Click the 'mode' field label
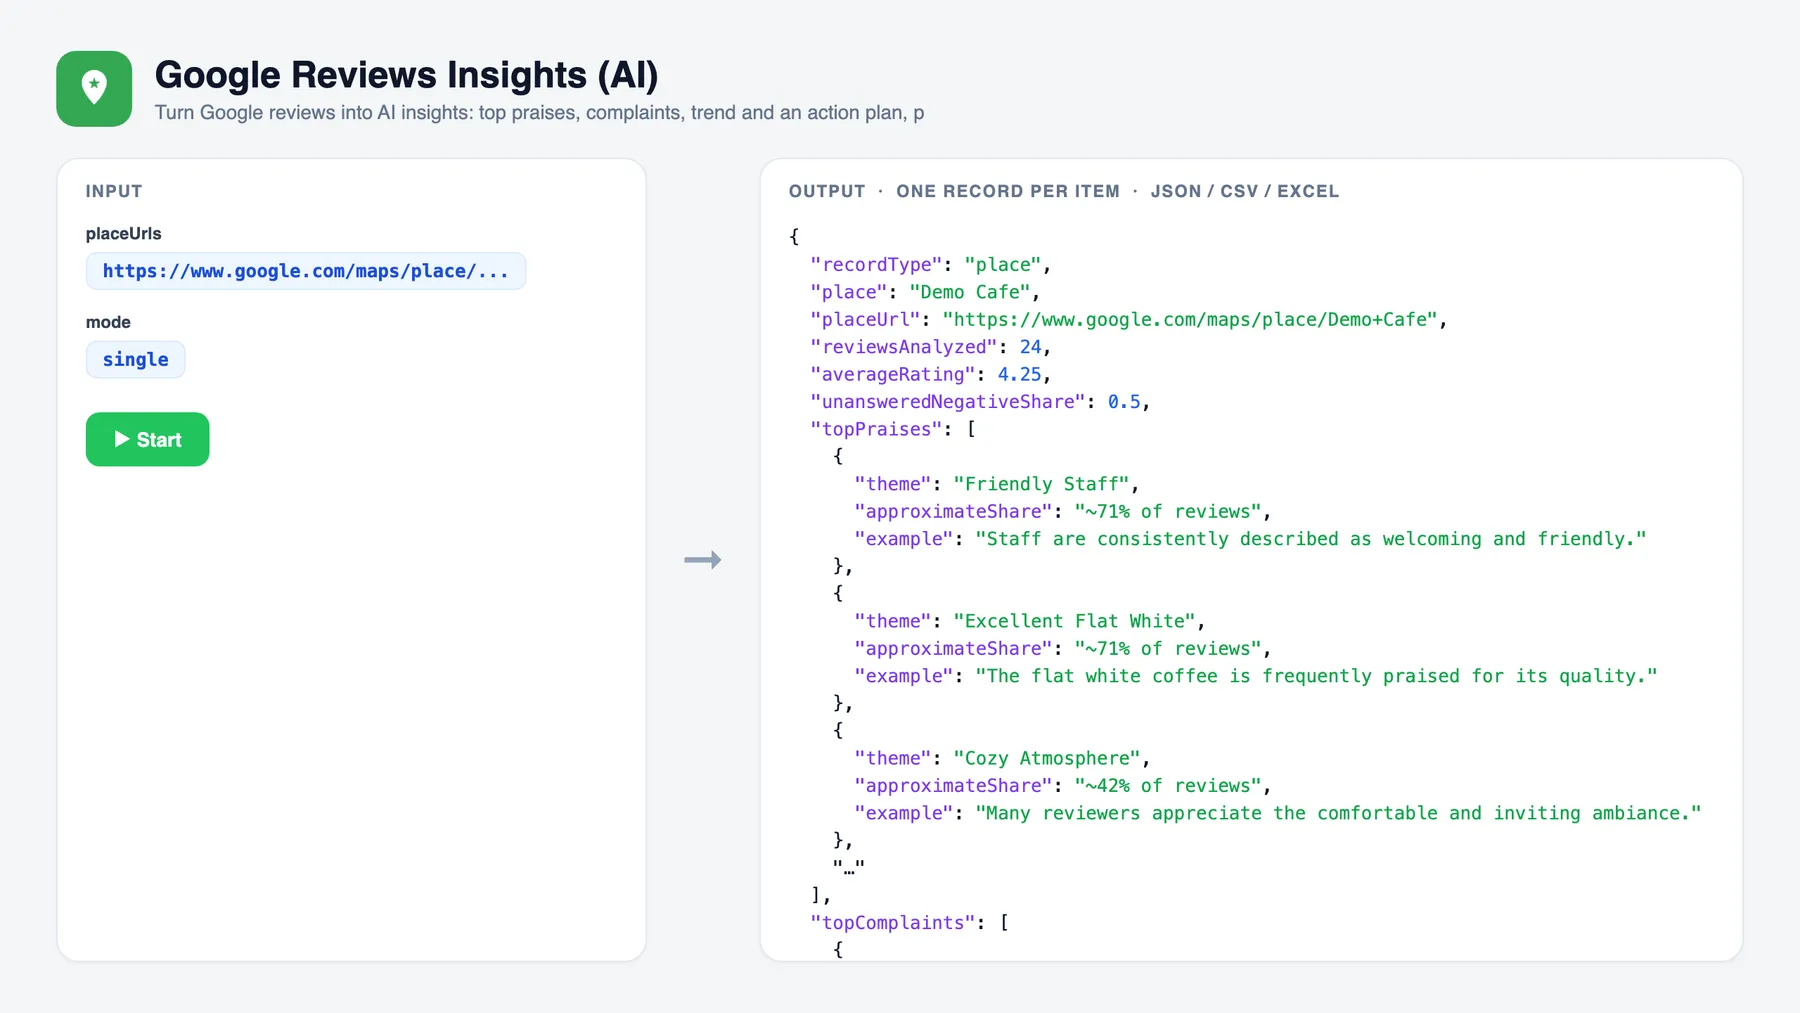The height and width of the screenshot is (1013, 1800). (108, 322)
